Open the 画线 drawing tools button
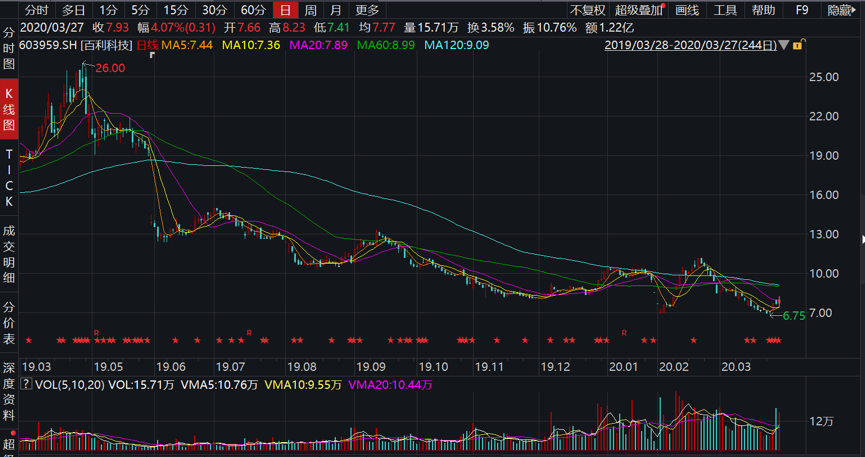The image size is (865, 457). (687, 10)
